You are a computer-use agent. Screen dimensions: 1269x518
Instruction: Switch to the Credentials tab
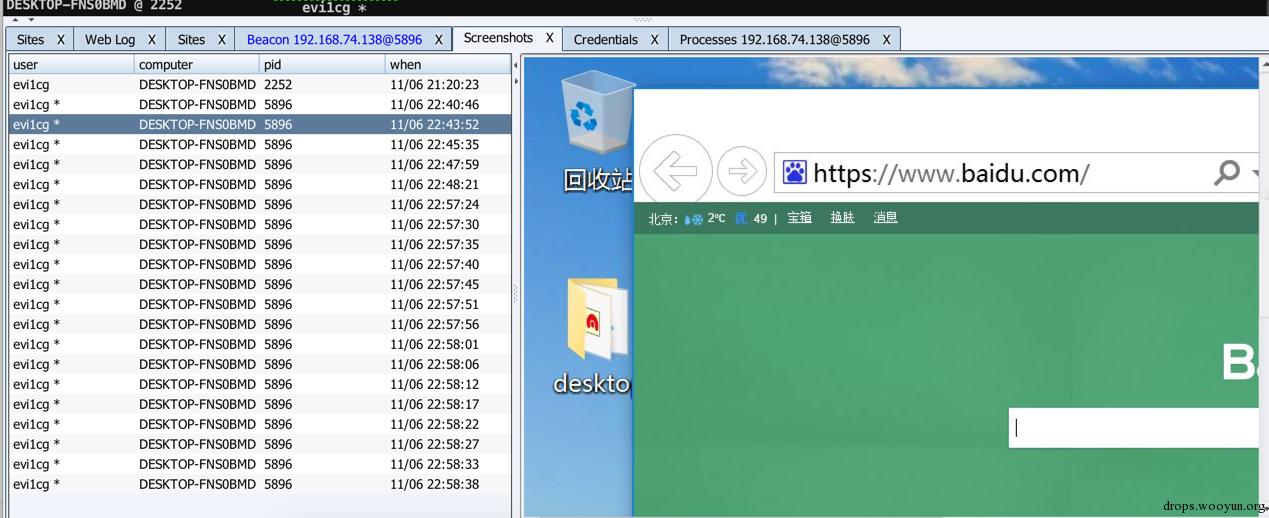pyautogui.click(x=605, y=40)
